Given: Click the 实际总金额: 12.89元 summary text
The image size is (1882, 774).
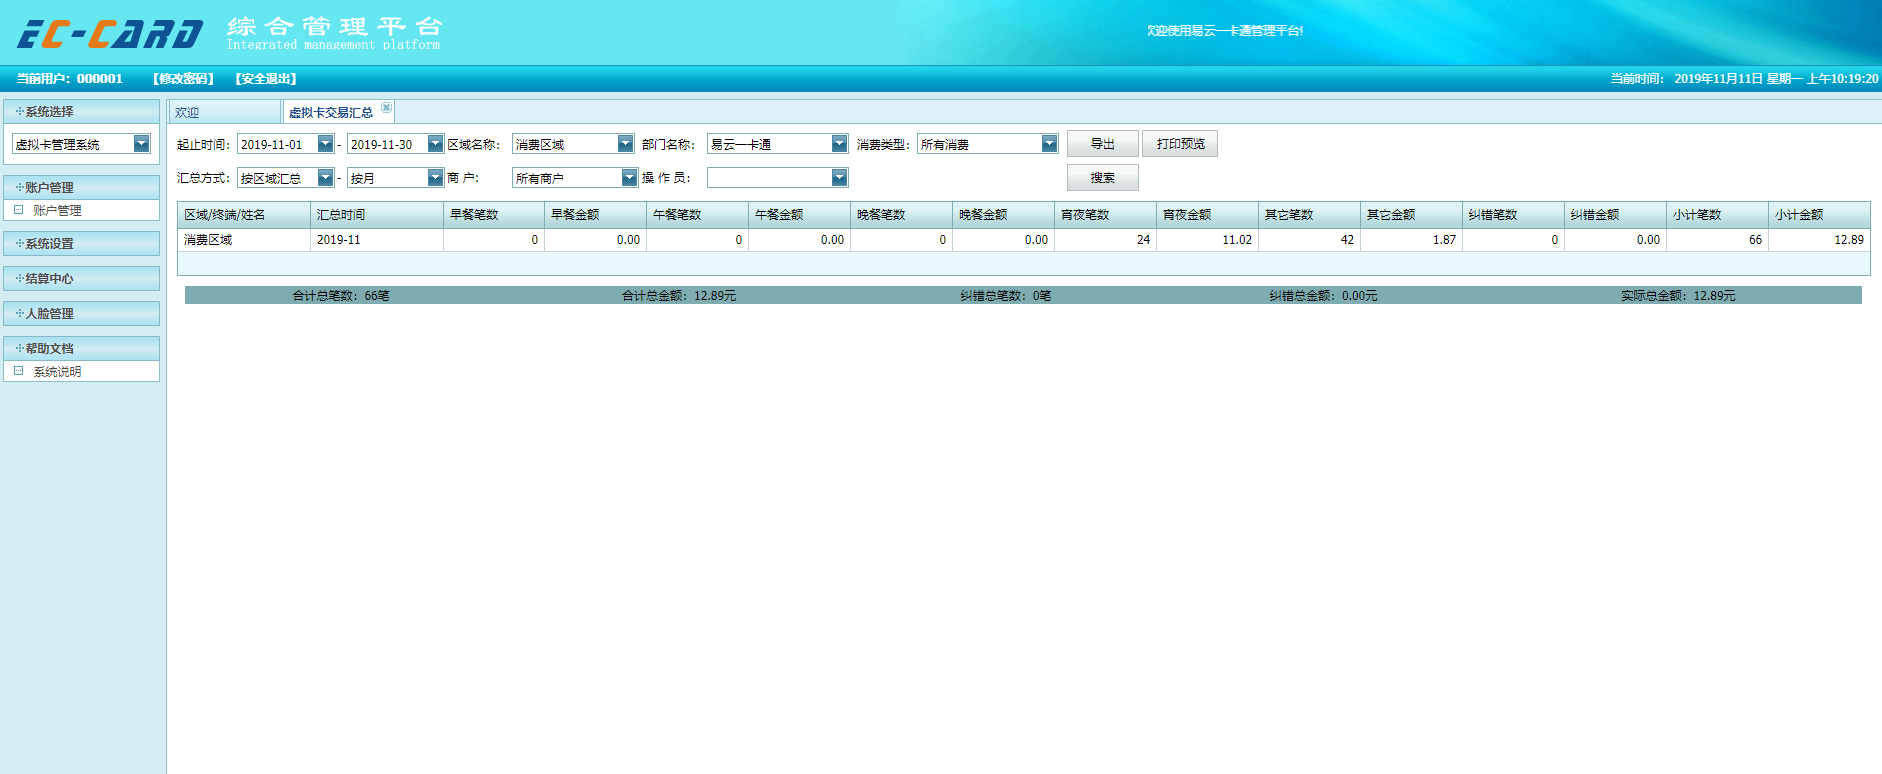Looking at the screenshot, I should (1678, 296).
